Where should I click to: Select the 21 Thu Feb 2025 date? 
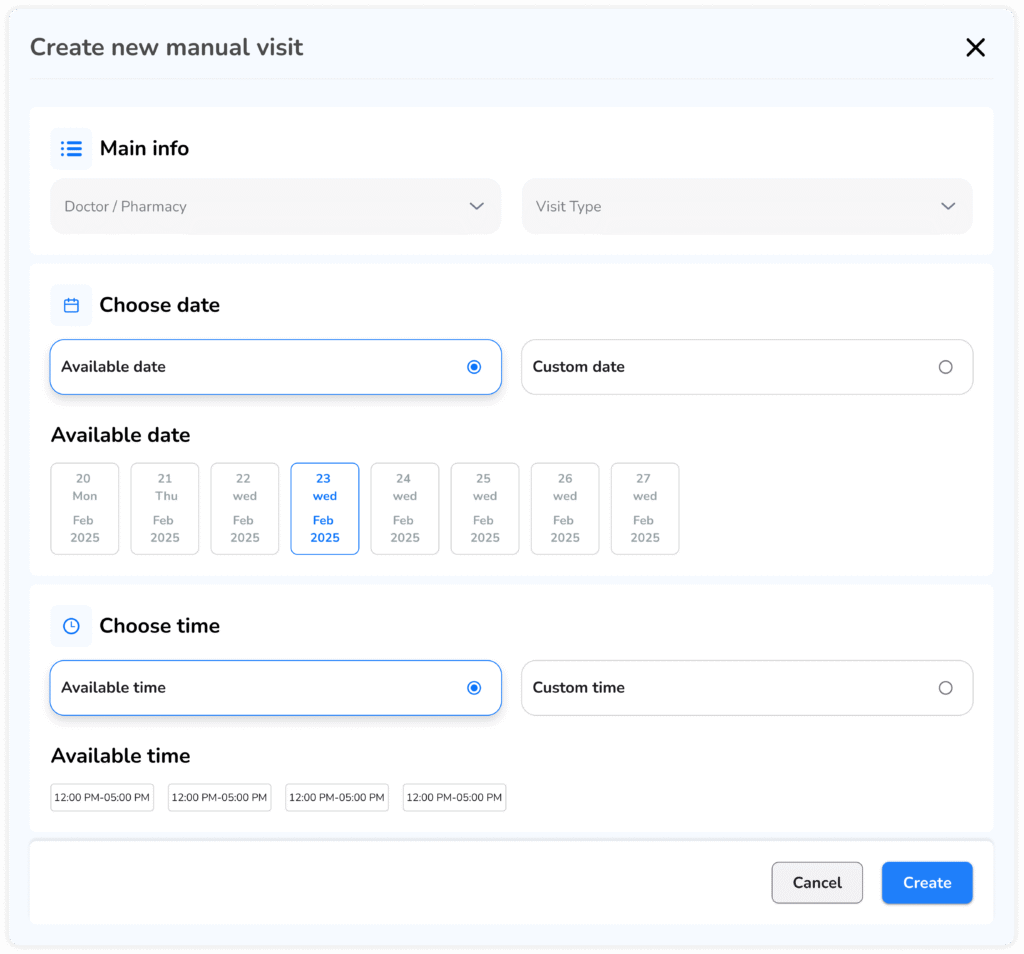click(x=165, y=508)
